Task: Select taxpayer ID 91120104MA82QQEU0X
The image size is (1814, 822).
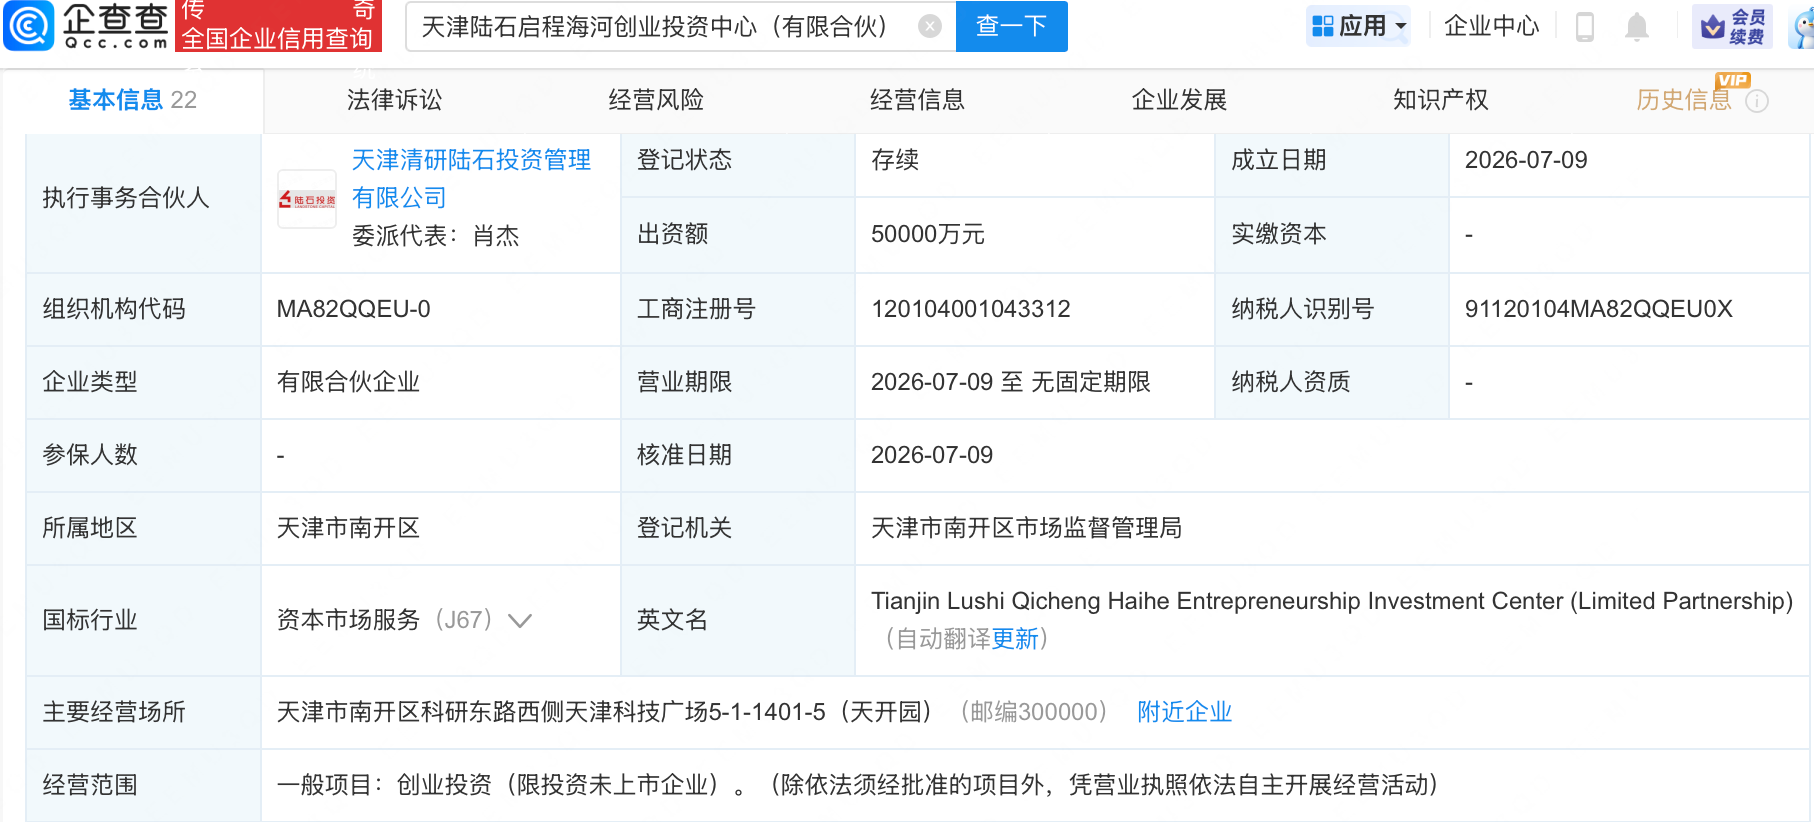Action: [x=1599, y=309]
